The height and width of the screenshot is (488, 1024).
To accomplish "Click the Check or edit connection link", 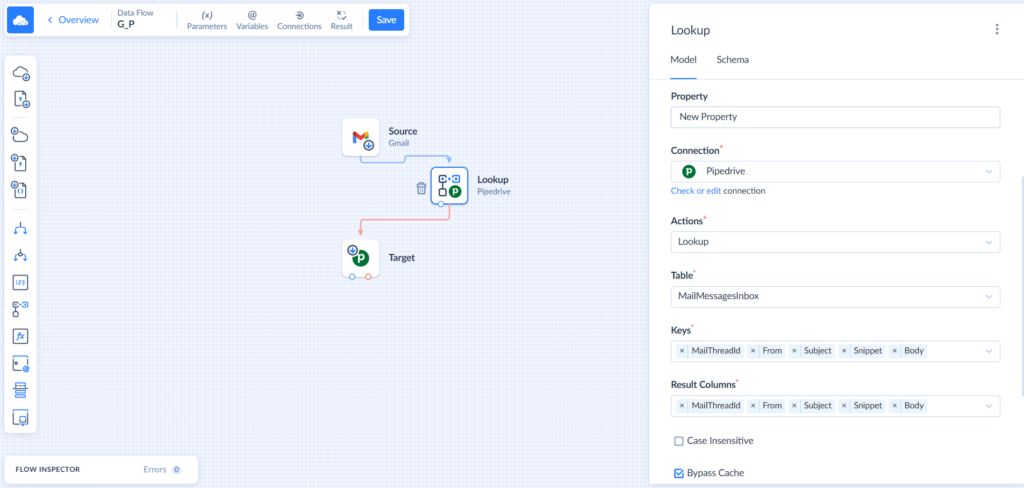I will tap(696, 191).
